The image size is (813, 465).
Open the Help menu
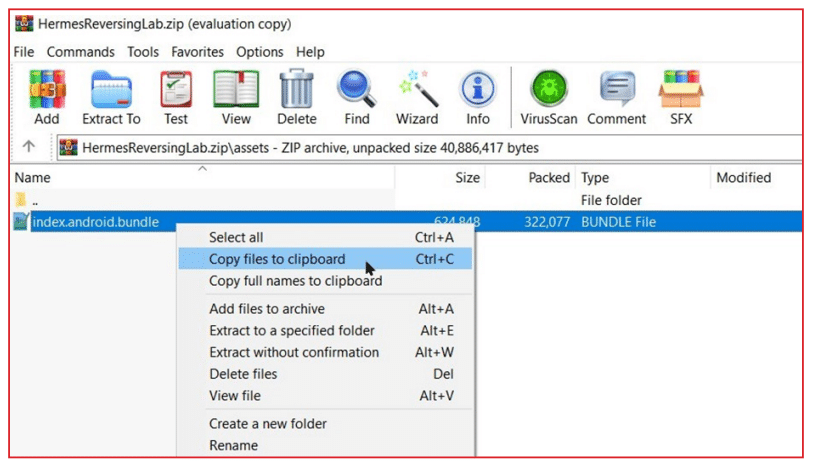(310, 52)
